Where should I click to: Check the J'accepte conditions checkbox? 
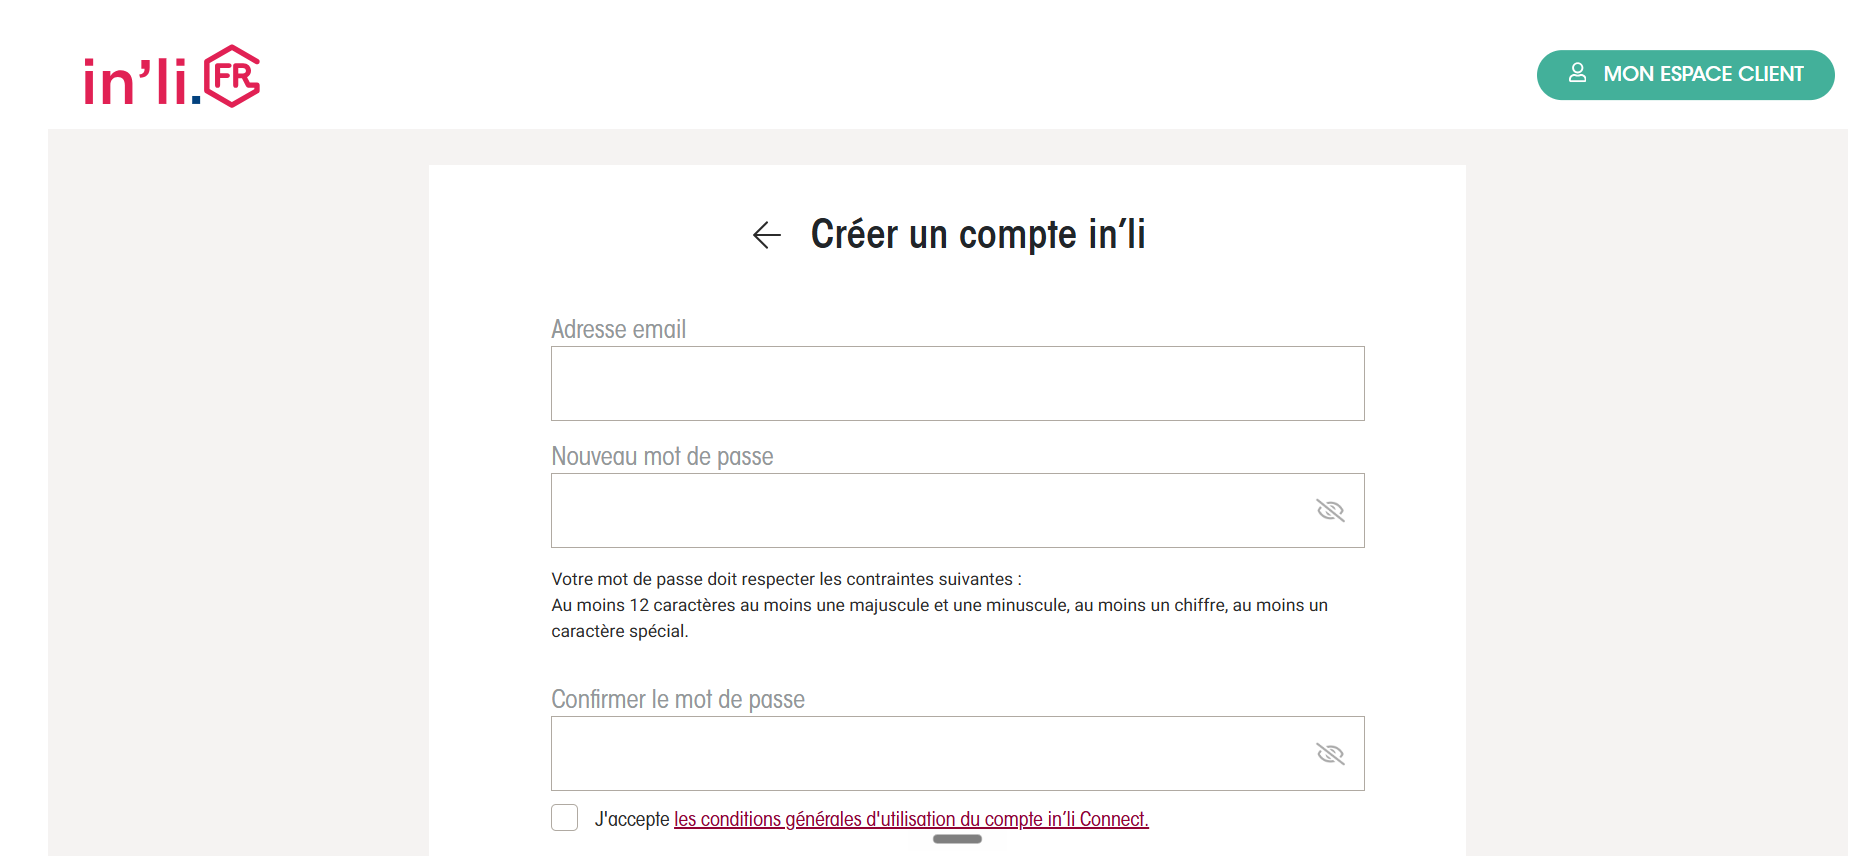tap(565, 818)
